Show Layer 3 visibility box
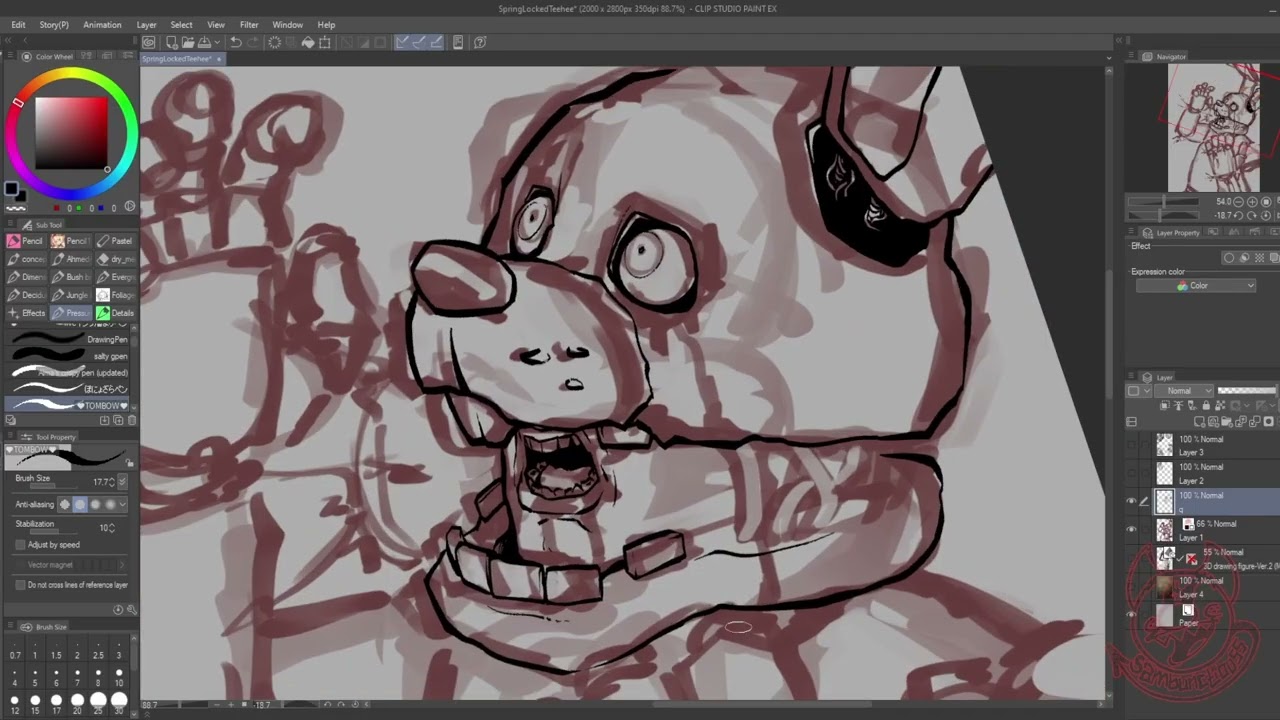Viewport: 1280px width, 720px height. (x=1132, y=445)
